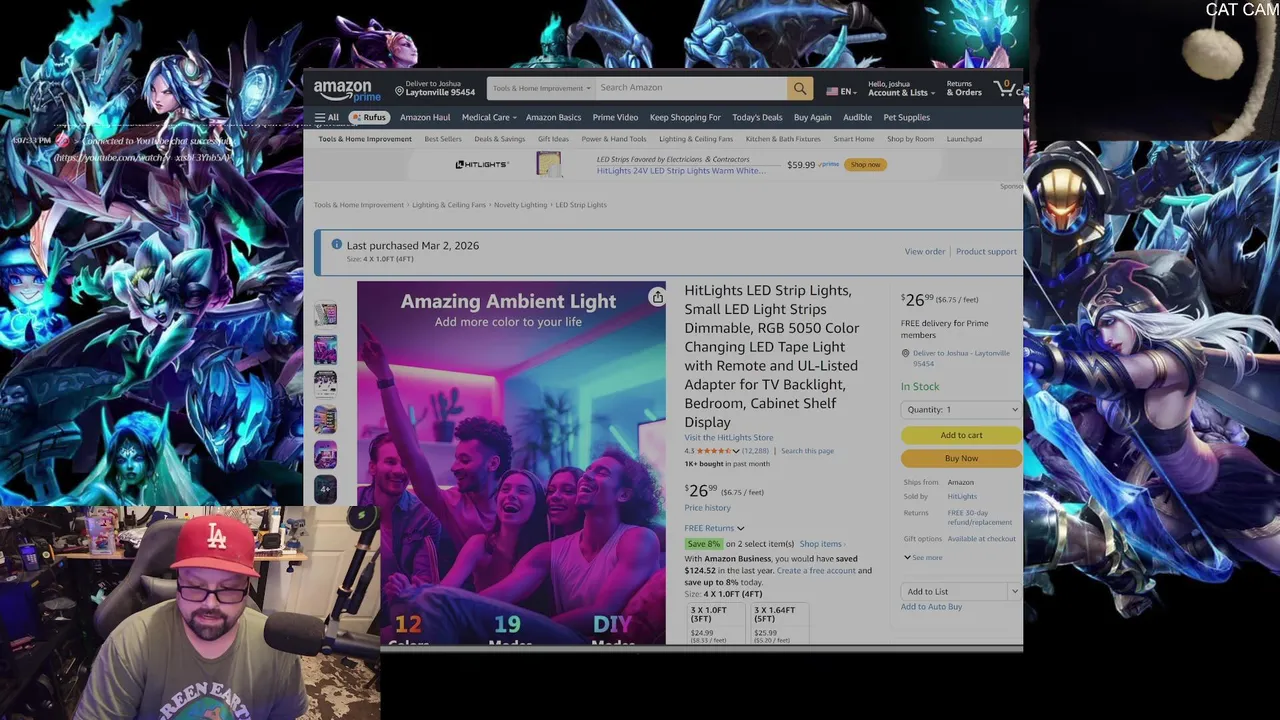Expand the Medical Care menu
This screenshot has height=720, width=1280.
(x=489, y=117)
